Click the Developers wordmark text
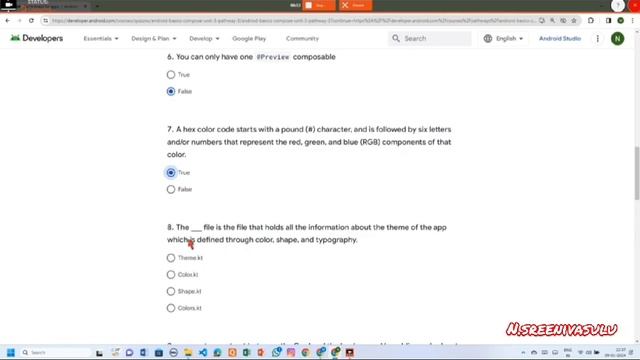Viewport: 640px width, 360px height. click(x=42, y=38)
